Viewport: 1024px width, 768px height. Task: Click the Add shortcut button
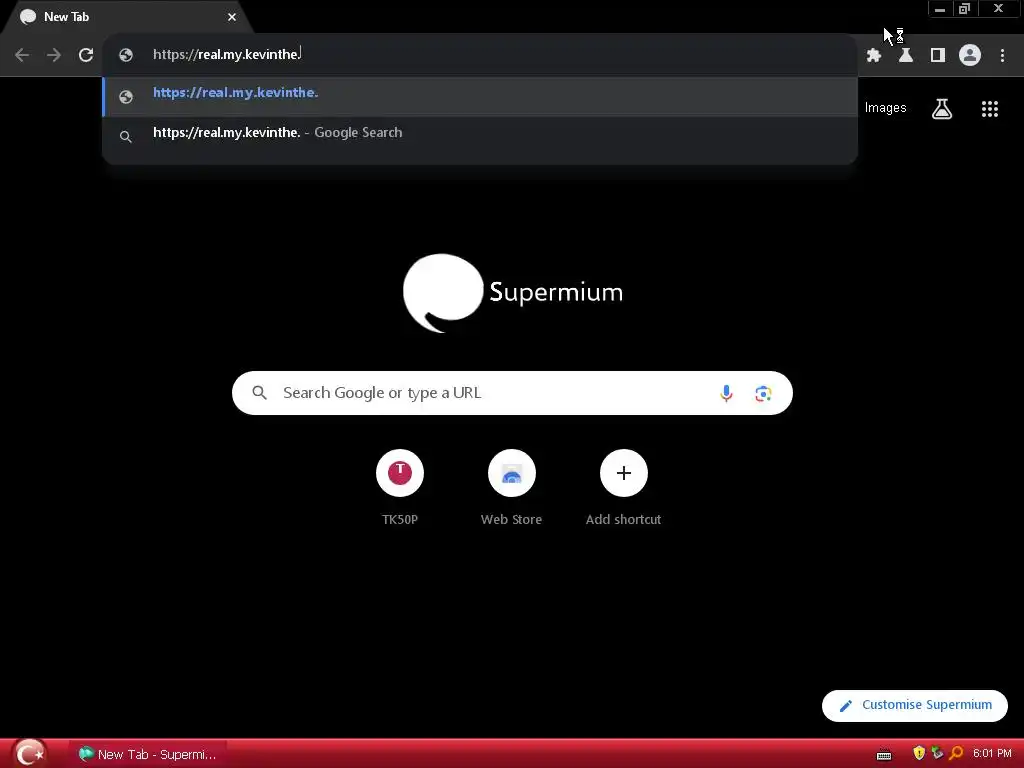point(624,488)
